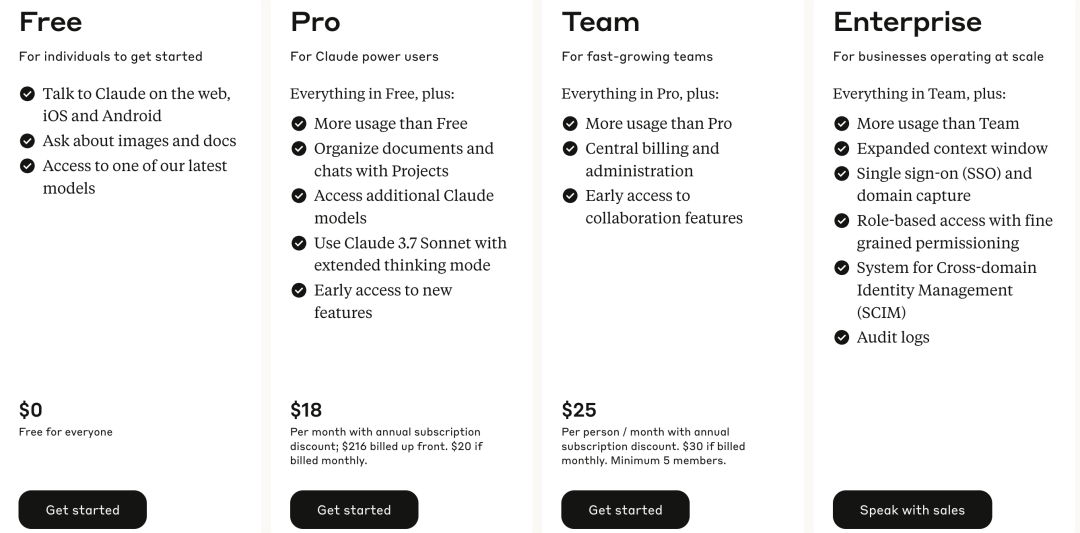This screenshot has width=1080, height=533.
Task: Click the checkmark beside 'Single sign-on (SSO)'
Action: [841, 174]
